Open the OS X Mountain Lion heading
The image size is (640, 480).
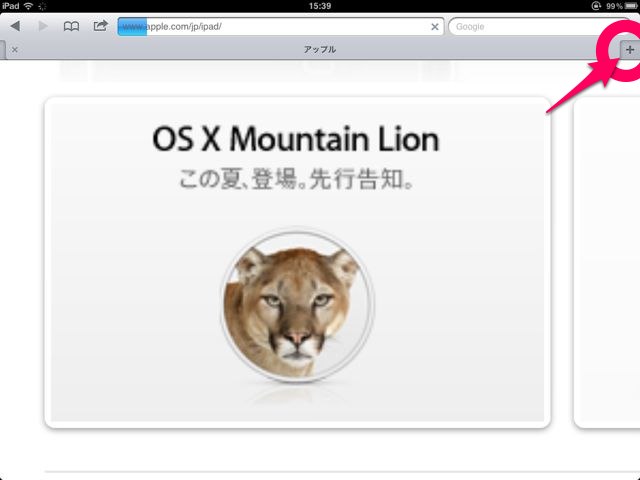[296, 139]
